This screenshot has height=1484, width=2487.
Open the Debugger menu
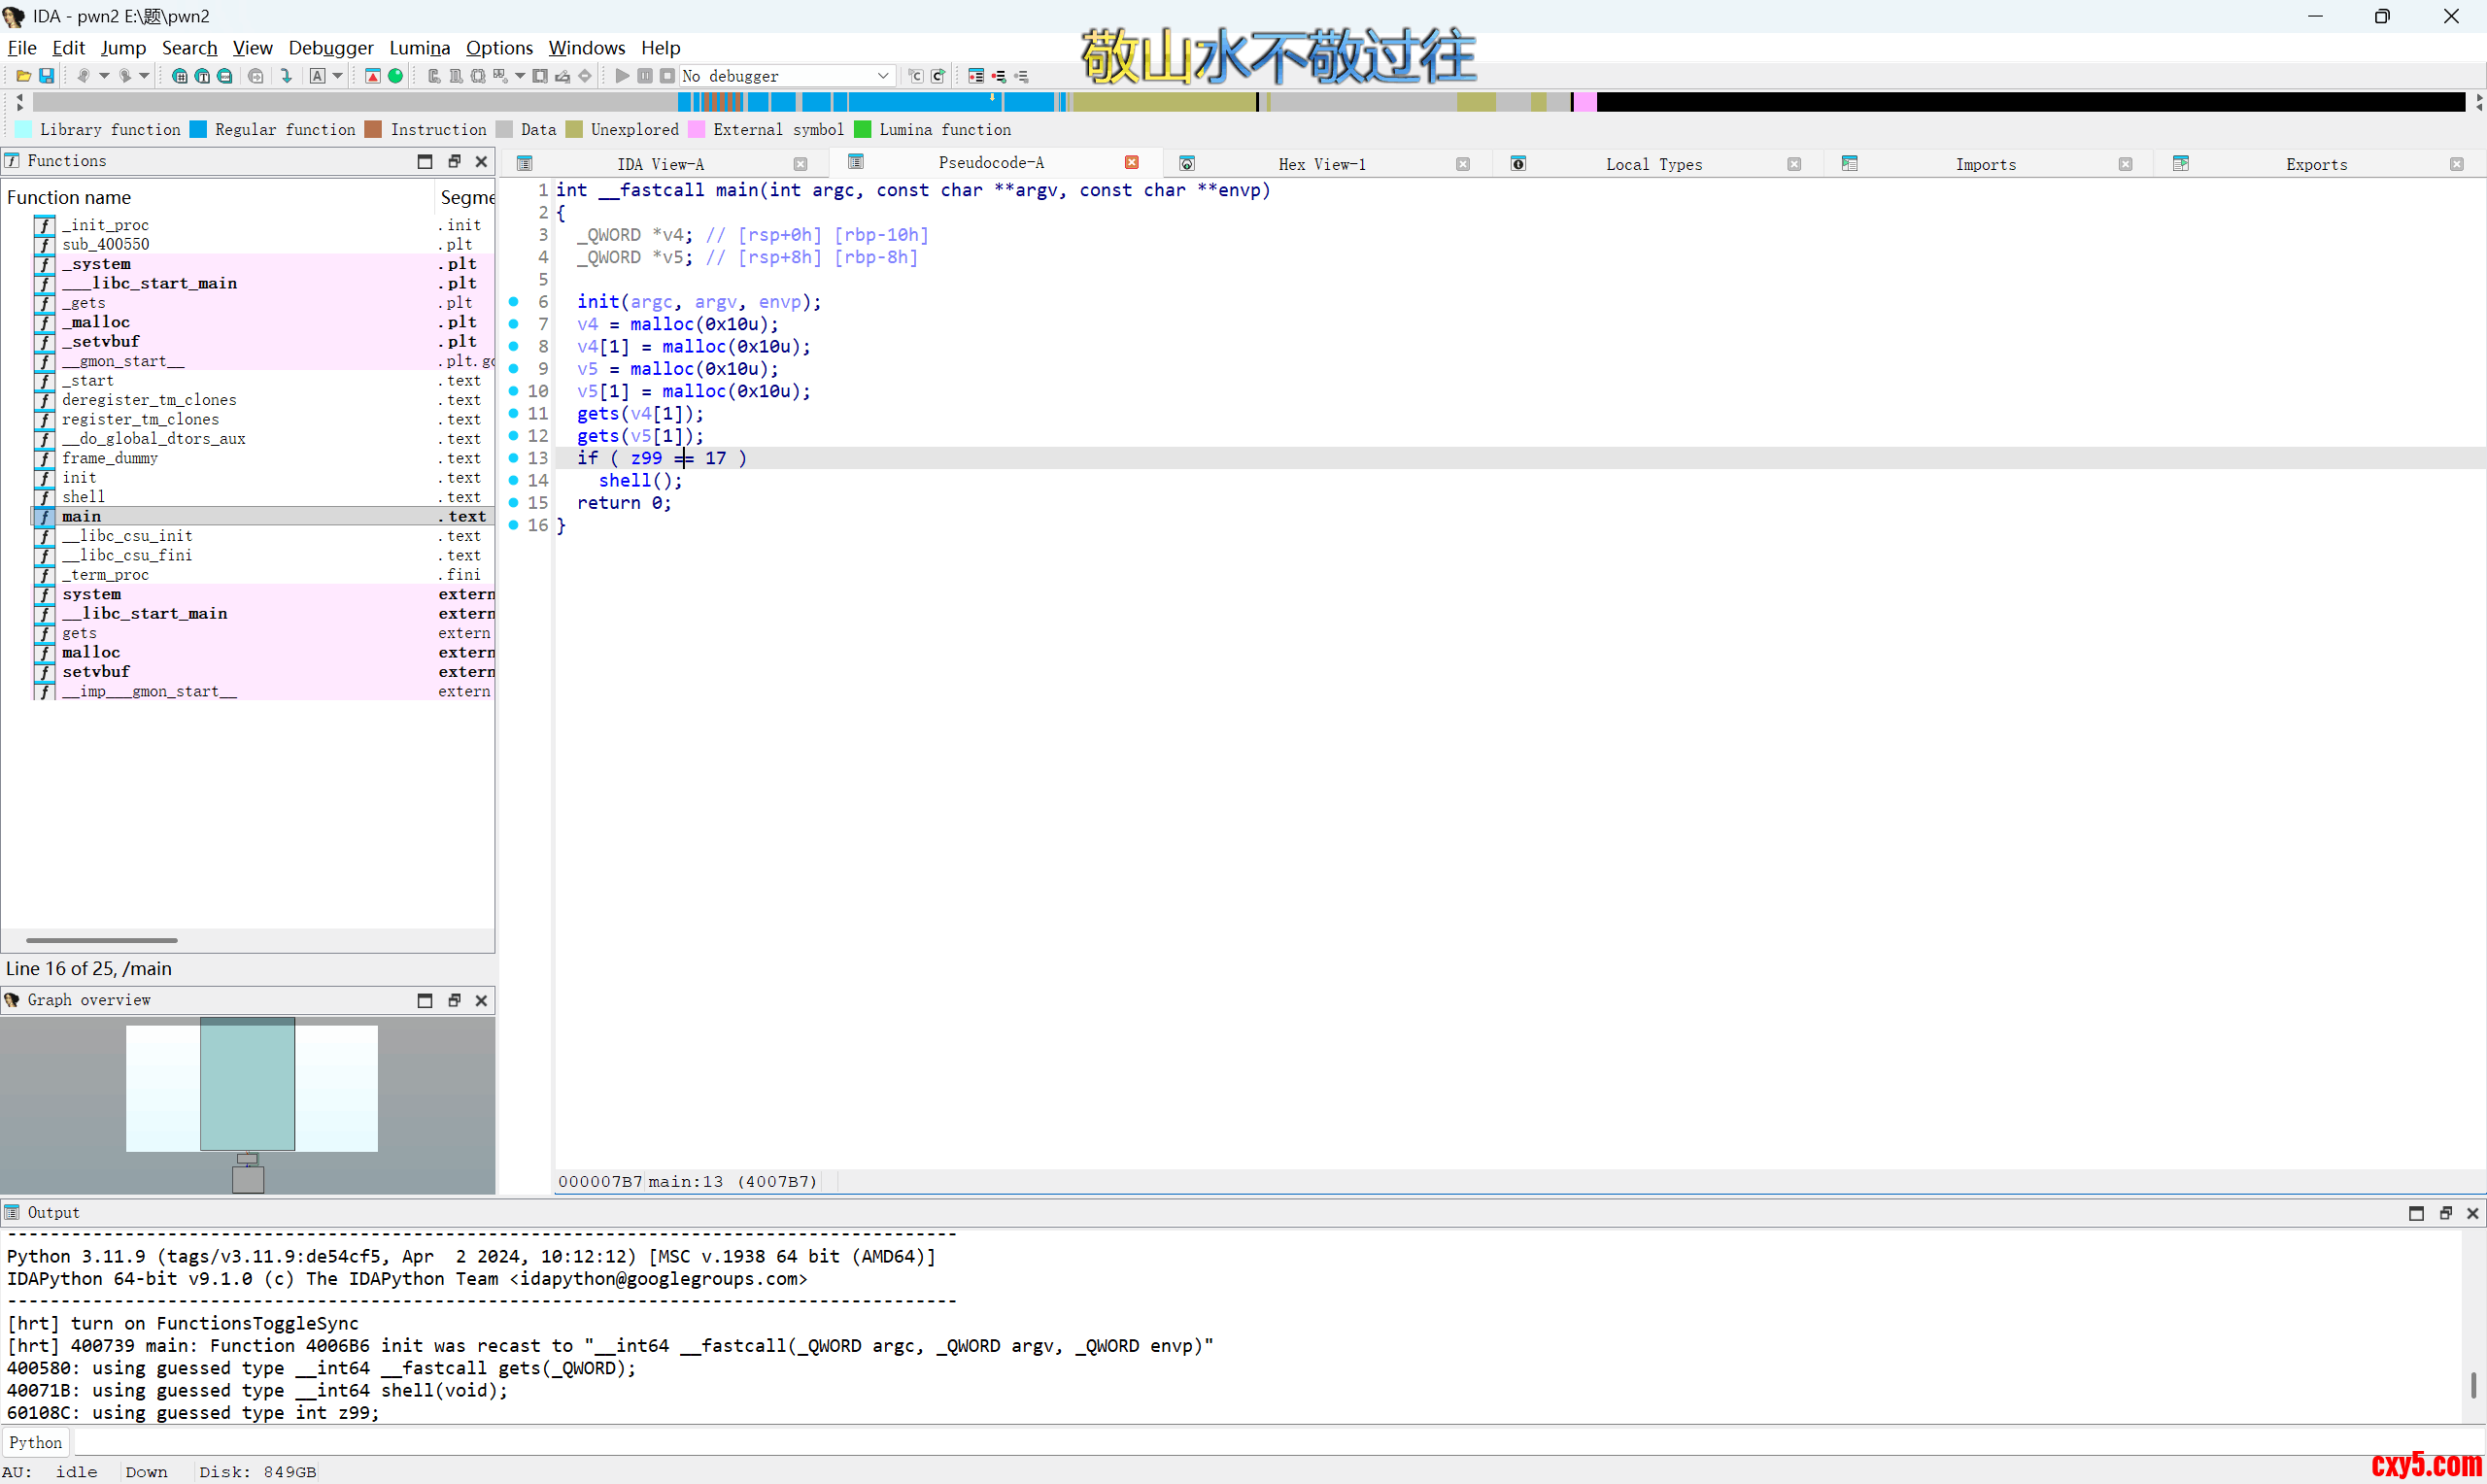click(x=330, y=48)
